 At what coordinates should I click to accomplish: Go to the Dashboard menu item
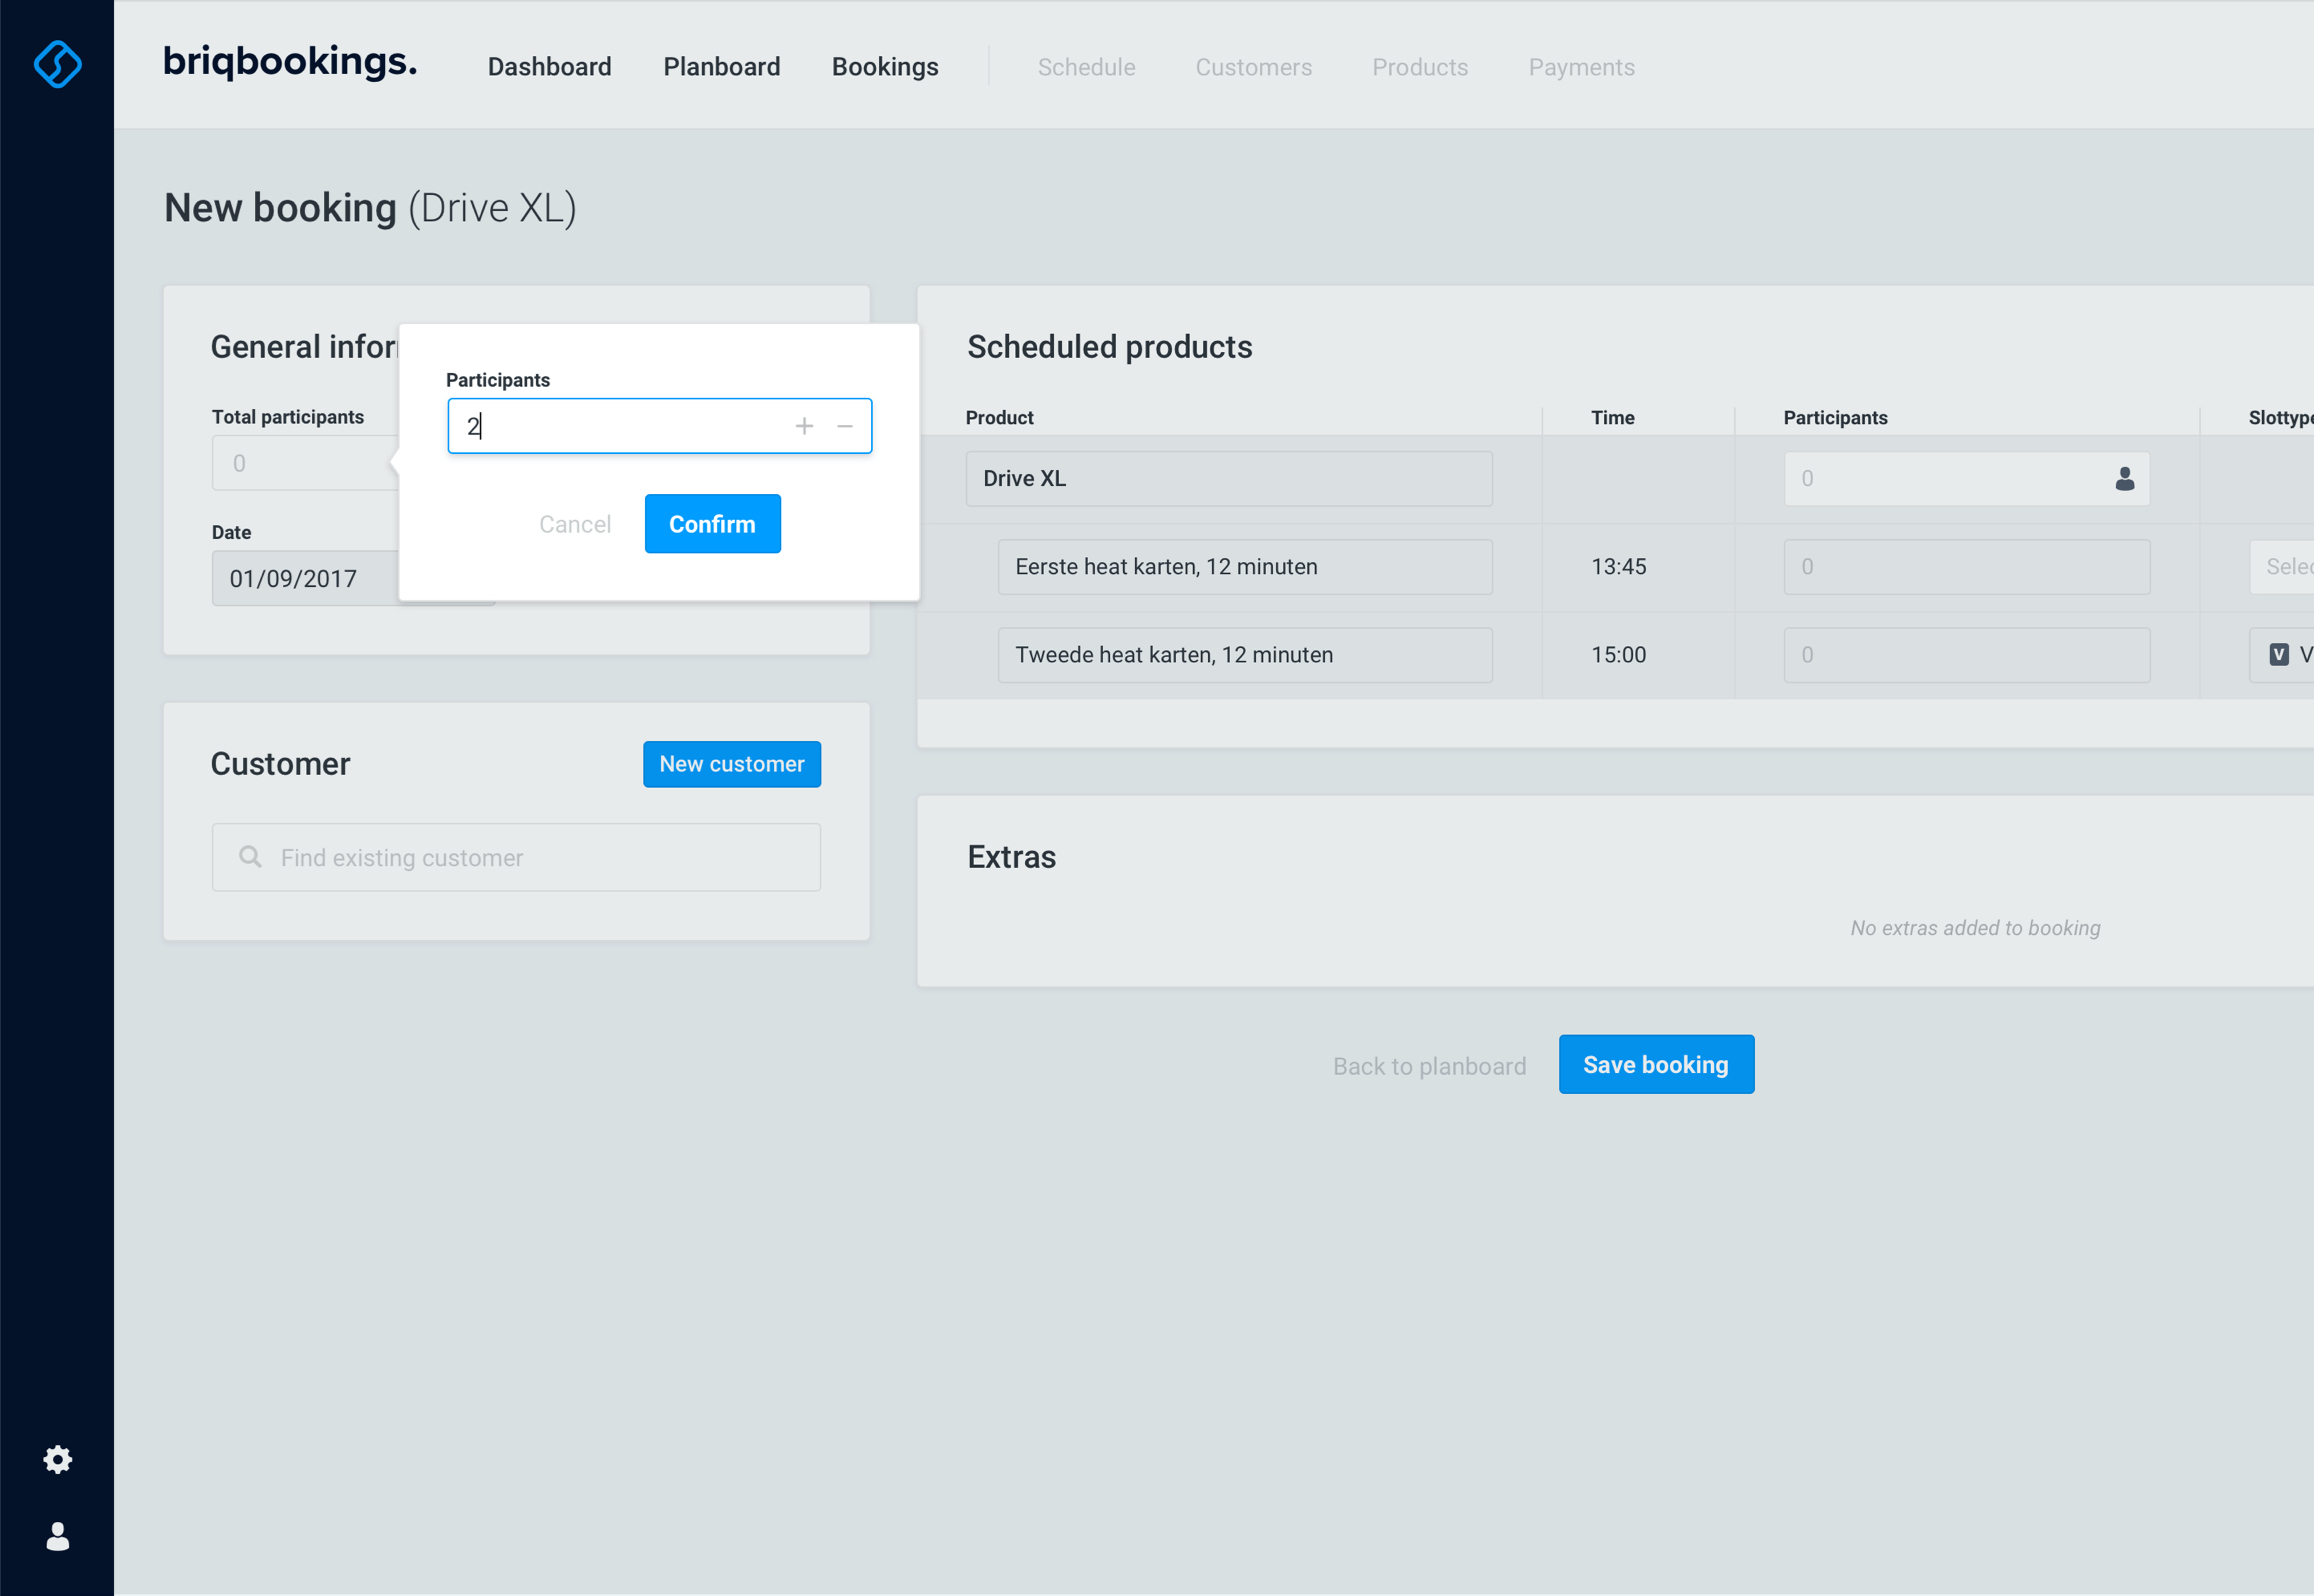point(549,67)
